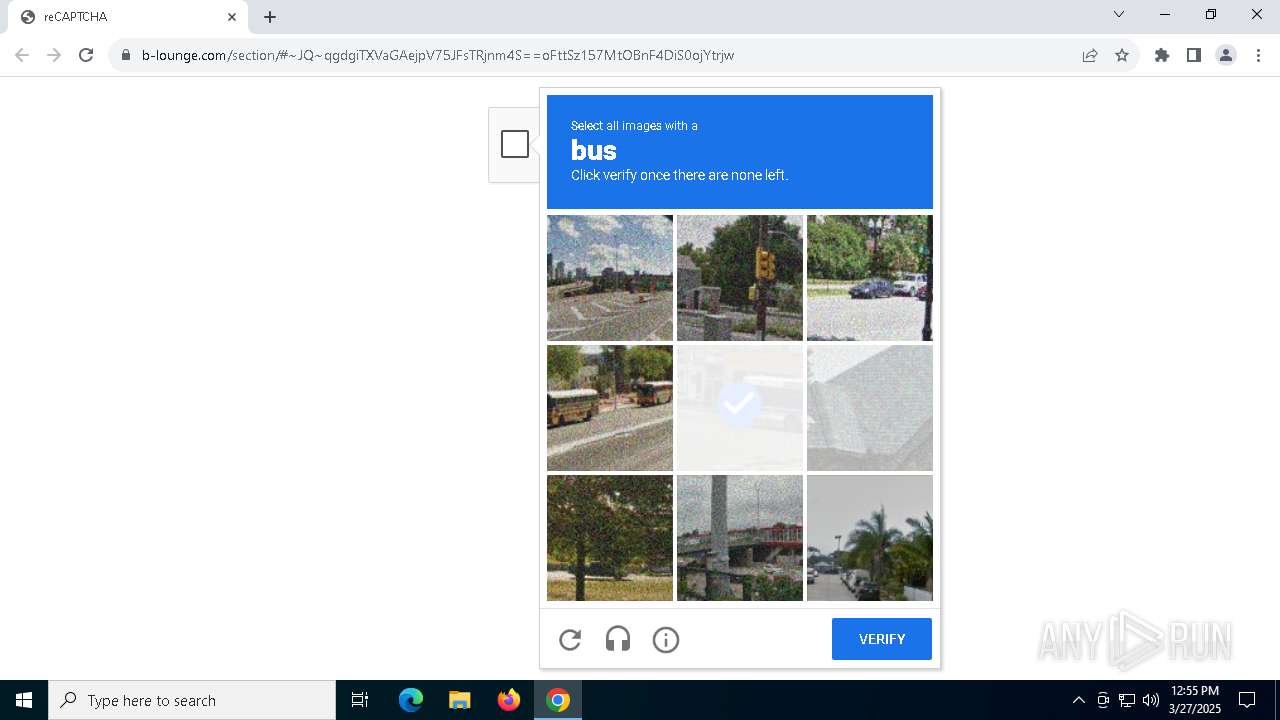The height and width of the screenshot is (720, 1280).
Task: Go back to previous page
Action: pyautogui.click(x=22, y=55)
